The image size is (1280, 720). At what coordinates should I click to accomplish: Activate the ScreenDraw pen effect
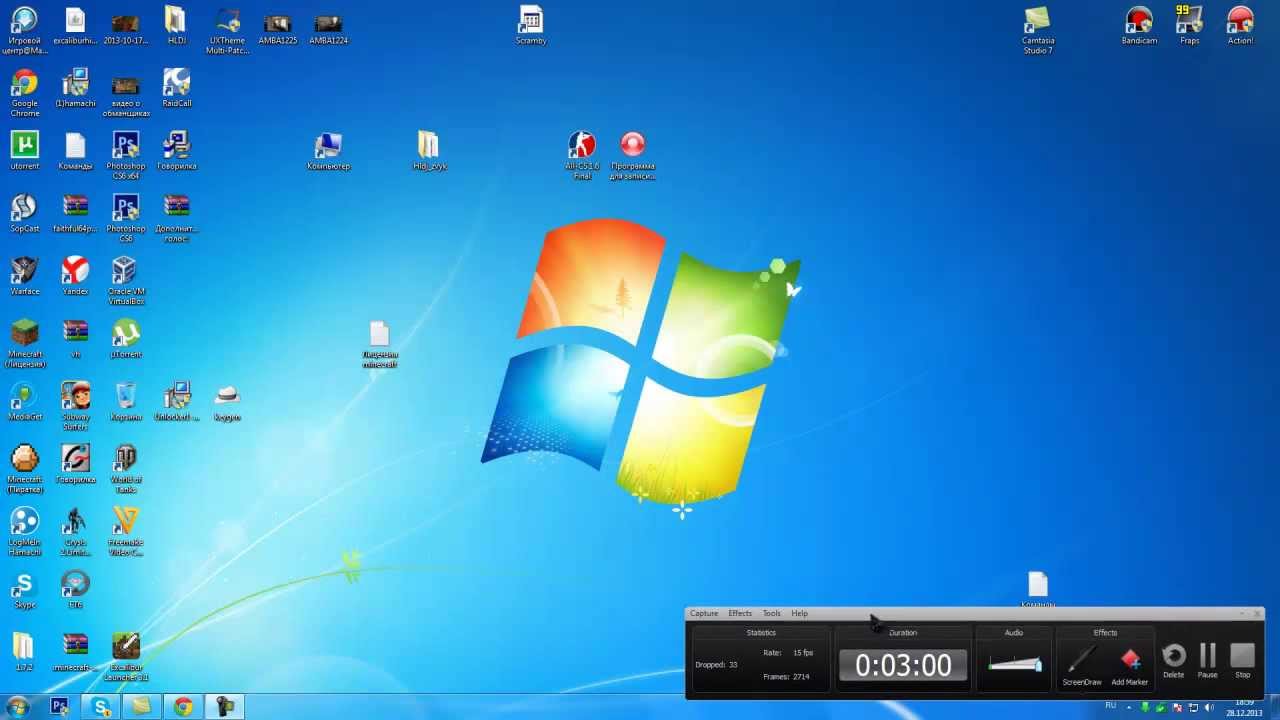(1081, 664)
